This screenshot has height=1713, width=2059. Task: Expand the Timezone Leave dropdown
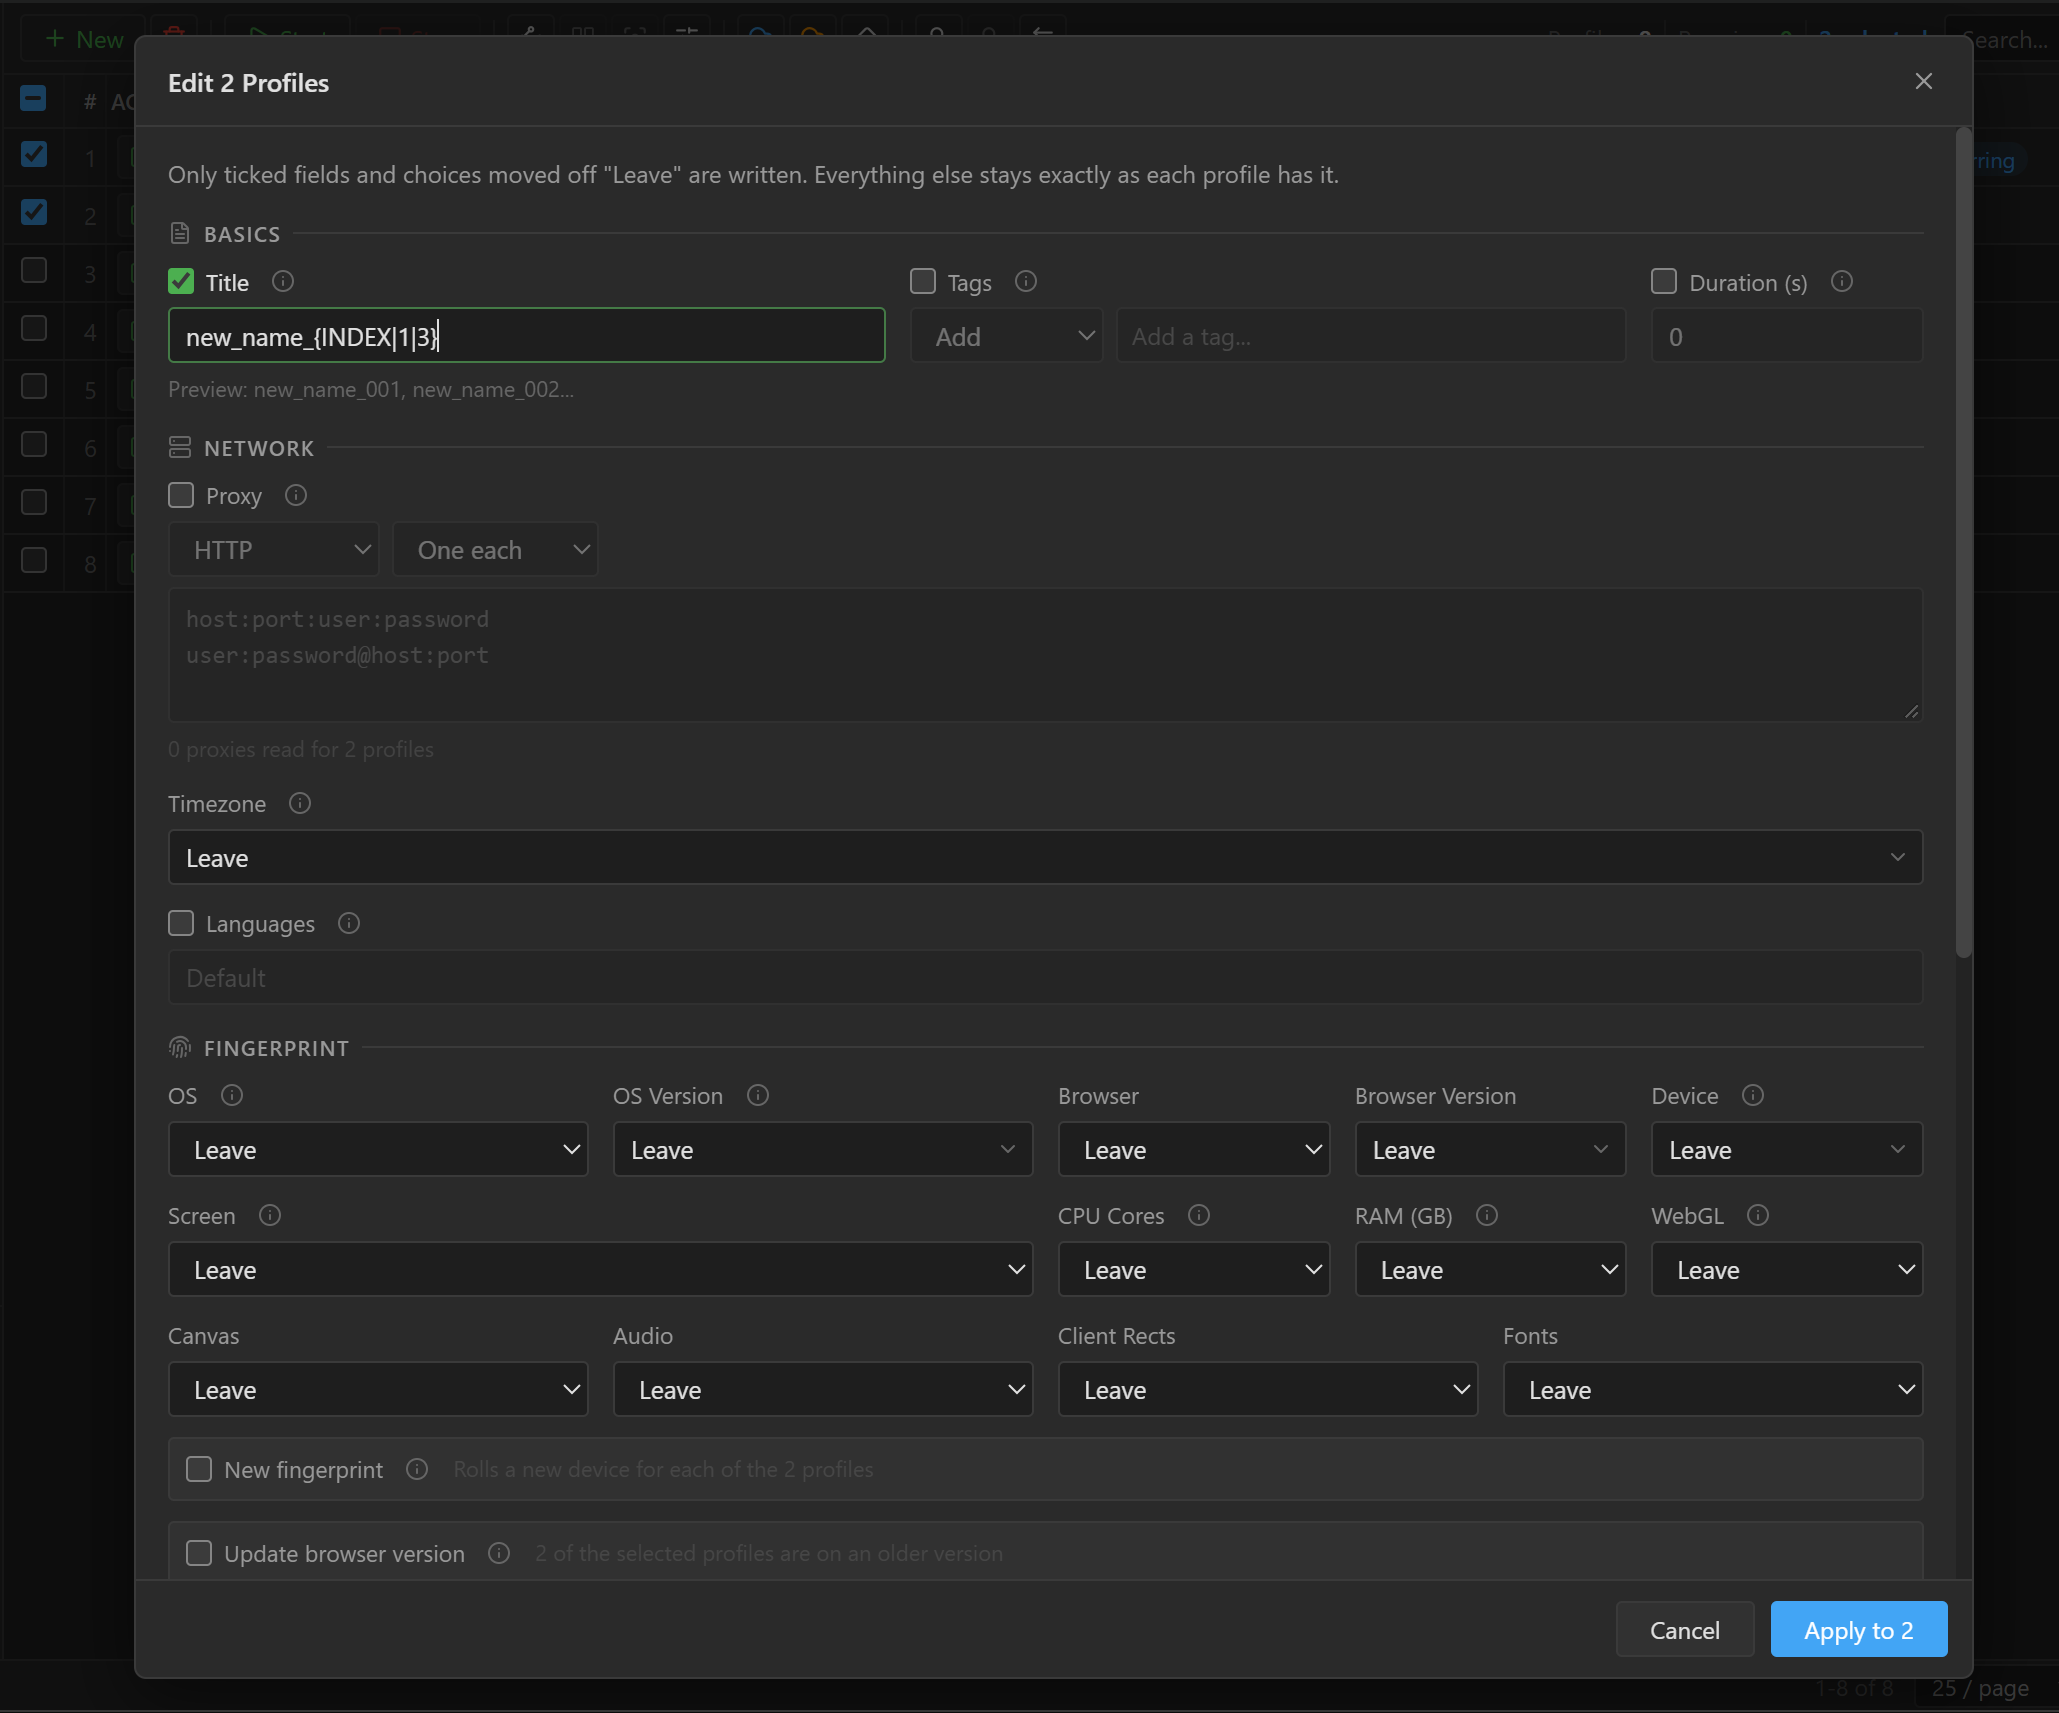[1045, 857]
